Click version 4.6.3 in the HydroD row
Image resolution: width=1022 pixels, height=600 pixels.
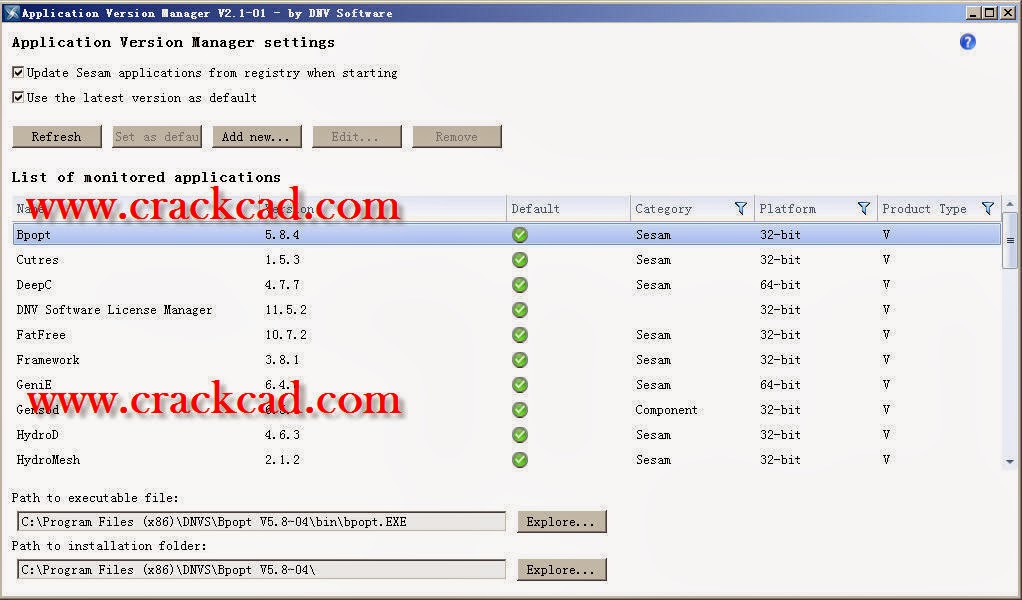pyautogui.click(x=282, y=435)
